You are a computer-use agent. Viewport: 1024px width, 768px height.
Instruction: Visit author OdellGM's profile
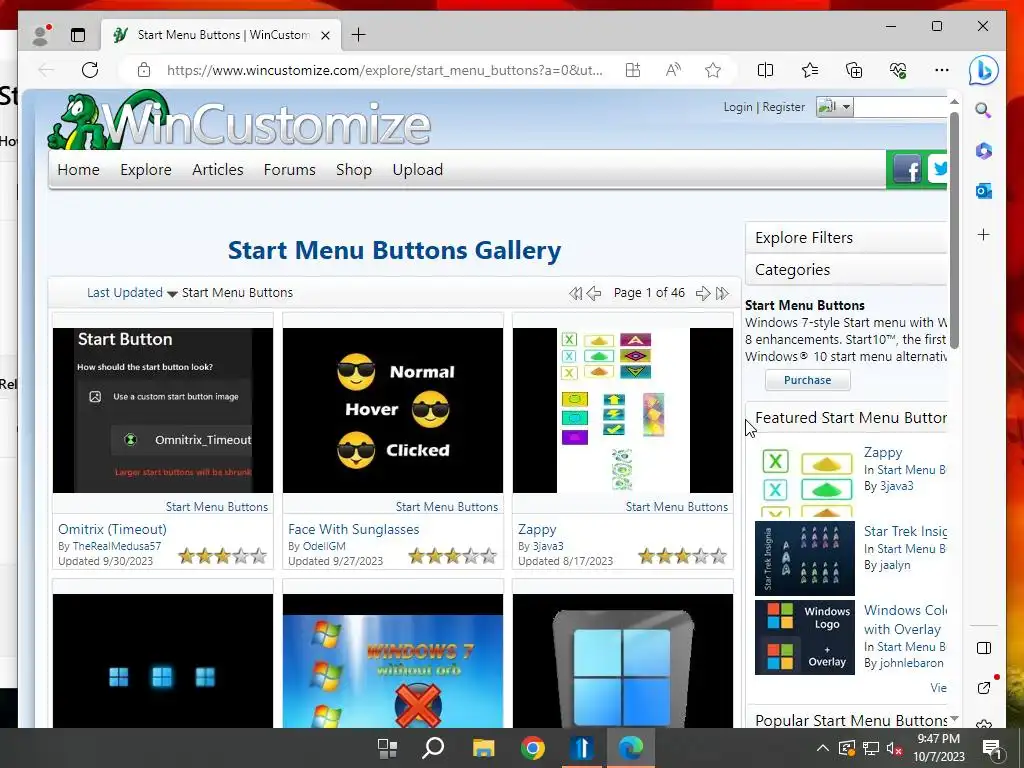click(x=325, y=546)
